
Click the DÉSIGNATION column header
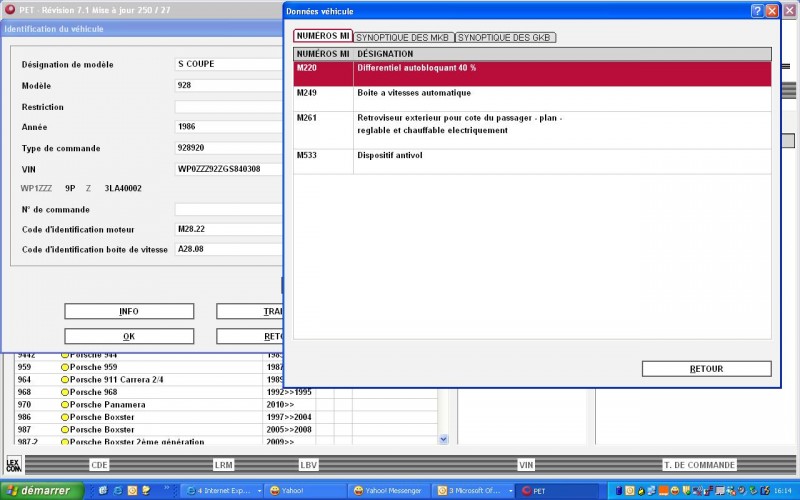562,54
